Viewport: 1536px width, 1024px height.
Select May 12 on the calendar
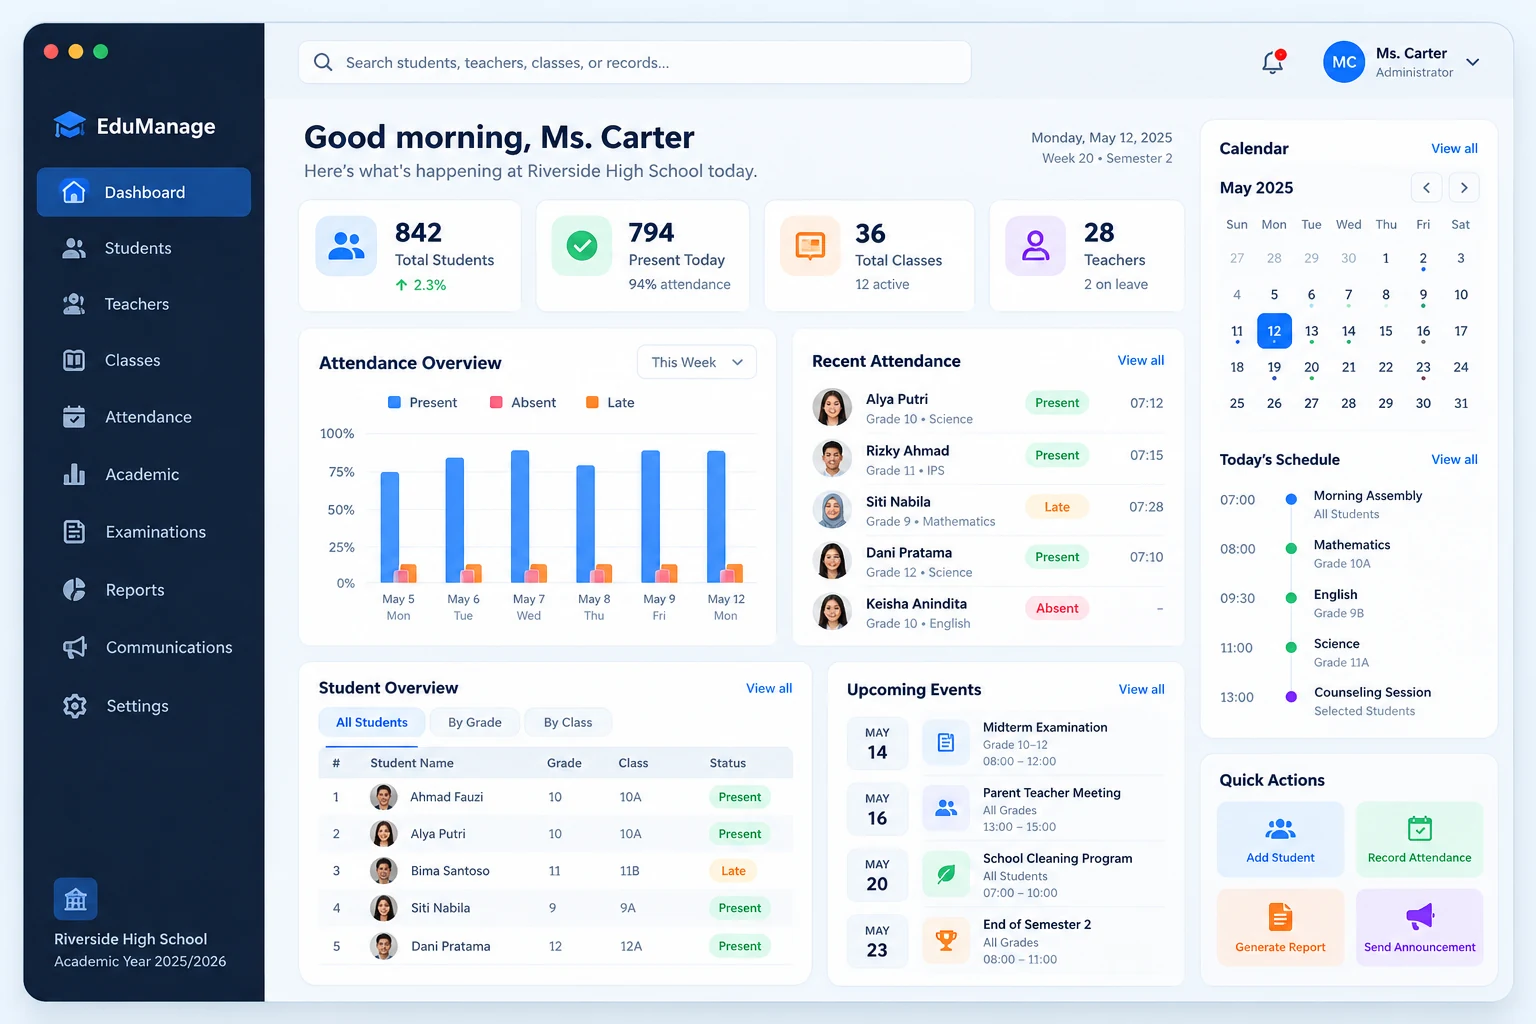(1274, 331)
